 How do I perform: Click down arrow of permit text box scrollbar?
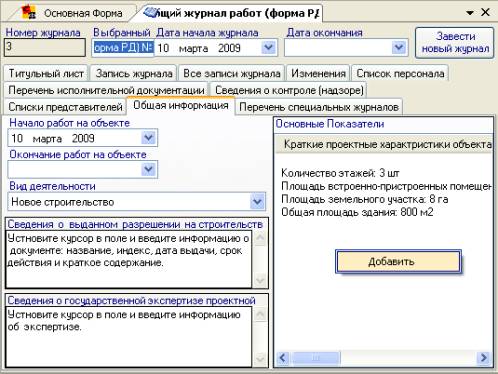click(x=260, y=280)
